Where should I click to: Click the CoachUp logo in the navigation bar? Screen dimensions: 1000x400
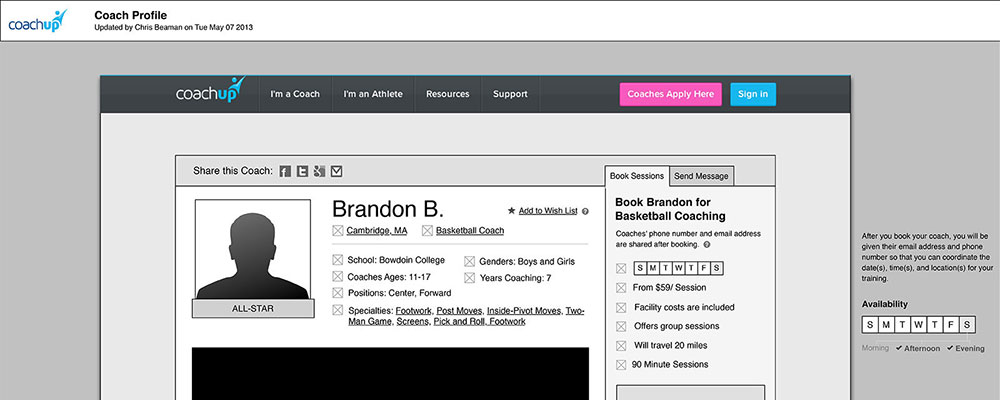coord(210,94)
